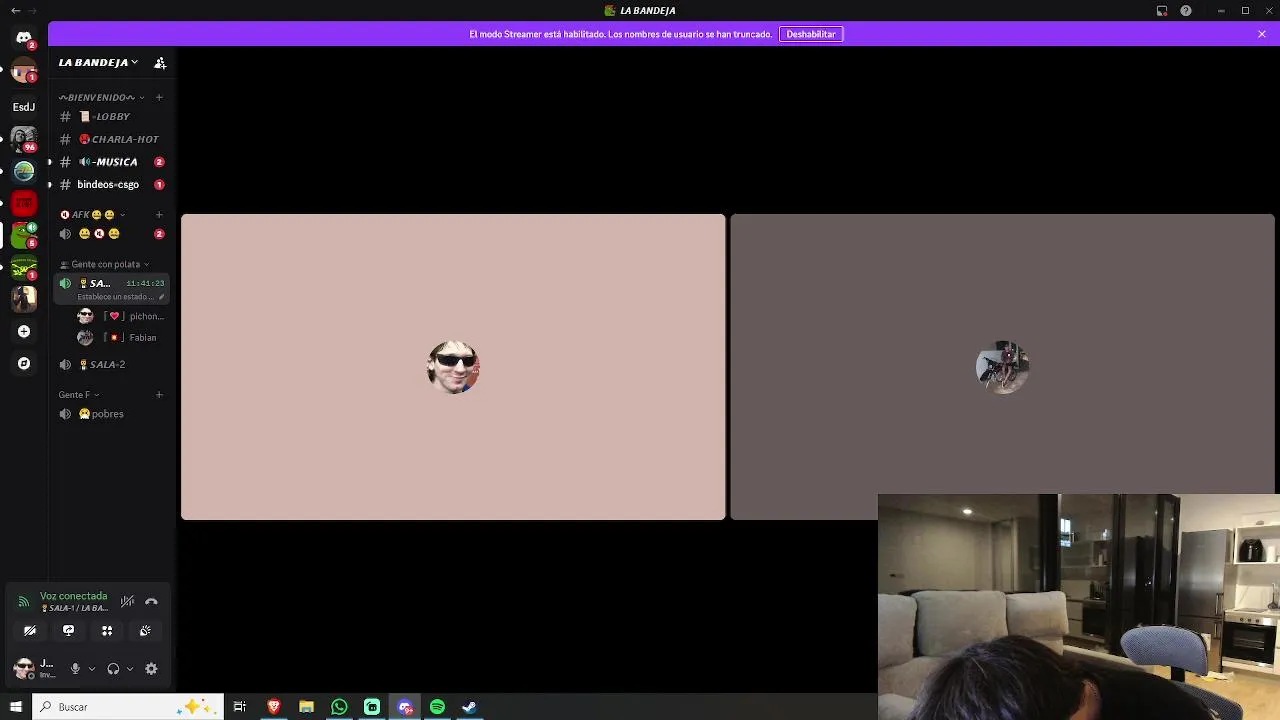
Task: Join the AFK emoji voice channel
Action: click(111, 234)
